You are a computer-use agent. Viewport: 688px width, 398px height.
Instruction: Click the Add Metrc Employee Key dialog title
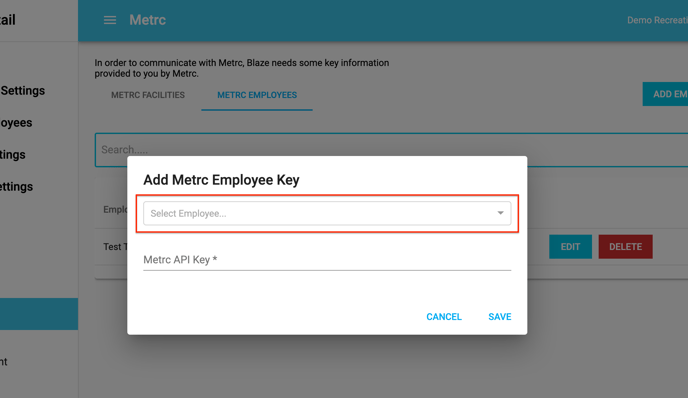[221, 180]
